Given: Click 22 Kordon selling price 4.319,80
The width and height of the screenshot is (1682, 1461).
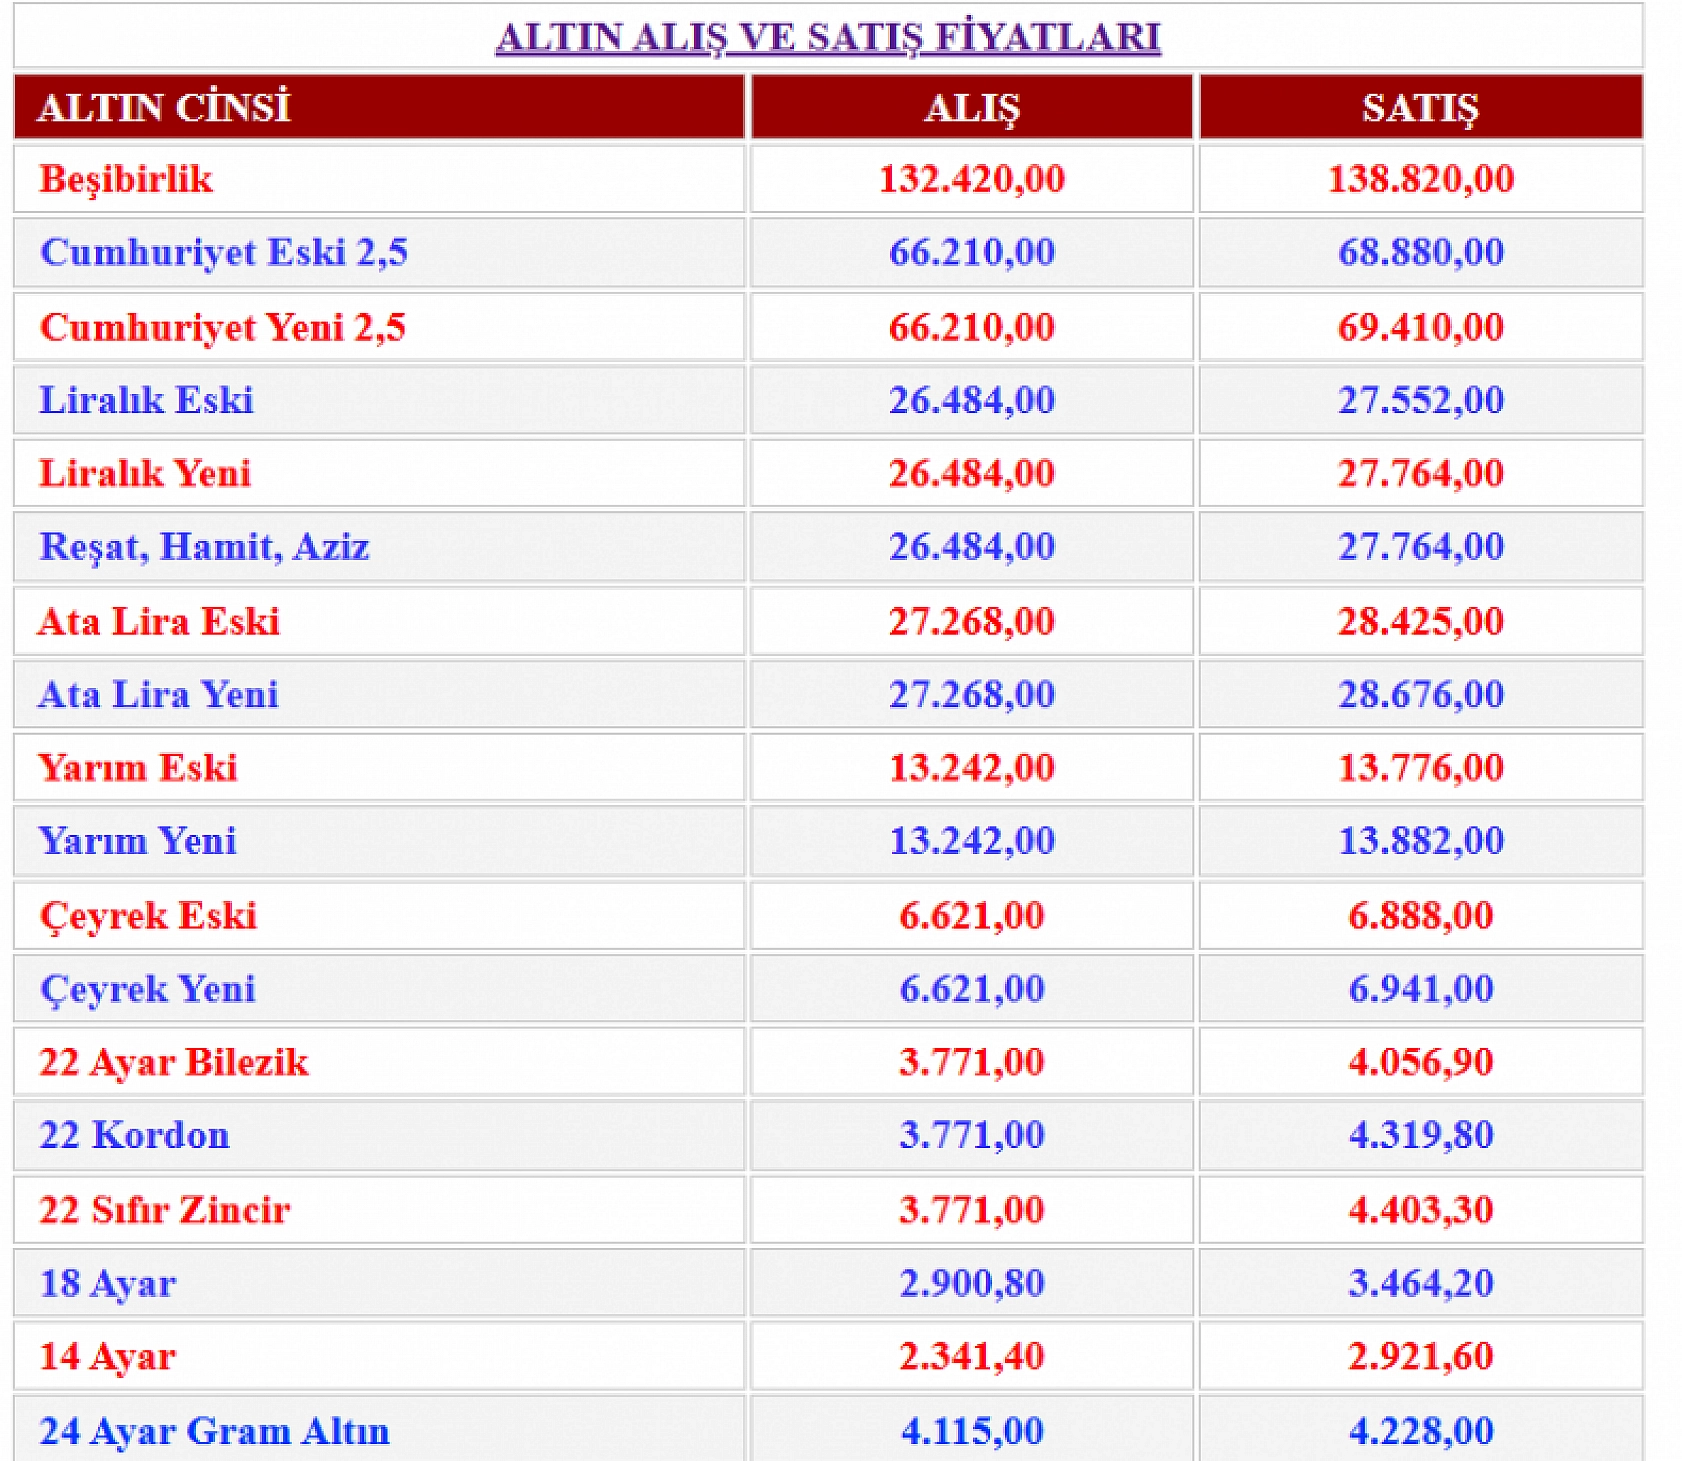Looking at the screenshot, I should [1420, 1135].
